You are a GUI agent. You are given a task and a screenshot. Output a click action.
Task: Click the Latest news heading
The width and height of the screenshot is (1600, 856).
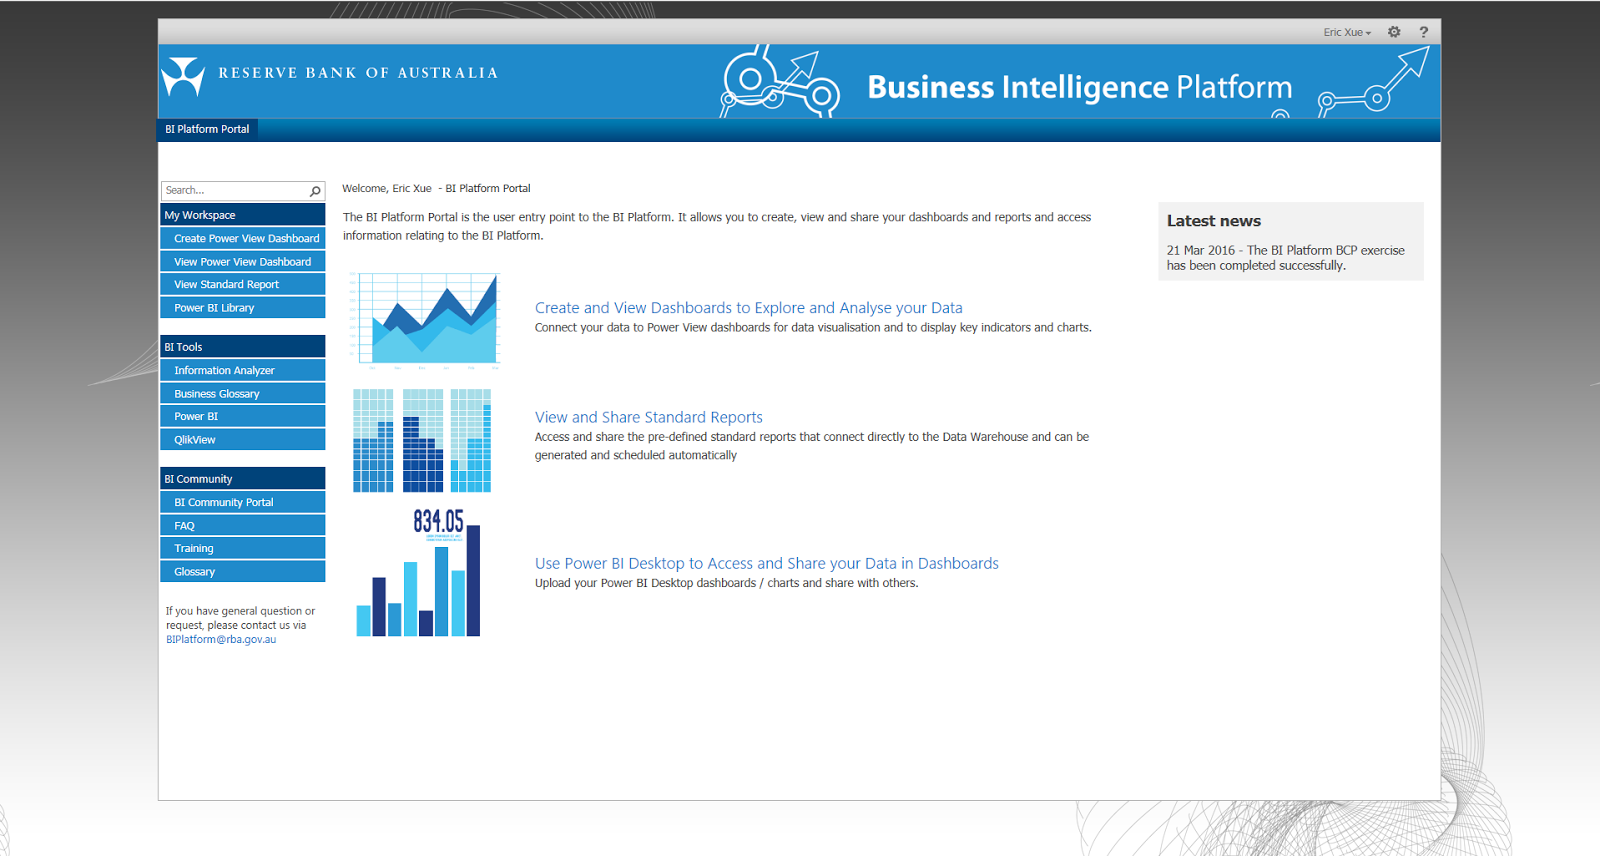(1213, 221)
